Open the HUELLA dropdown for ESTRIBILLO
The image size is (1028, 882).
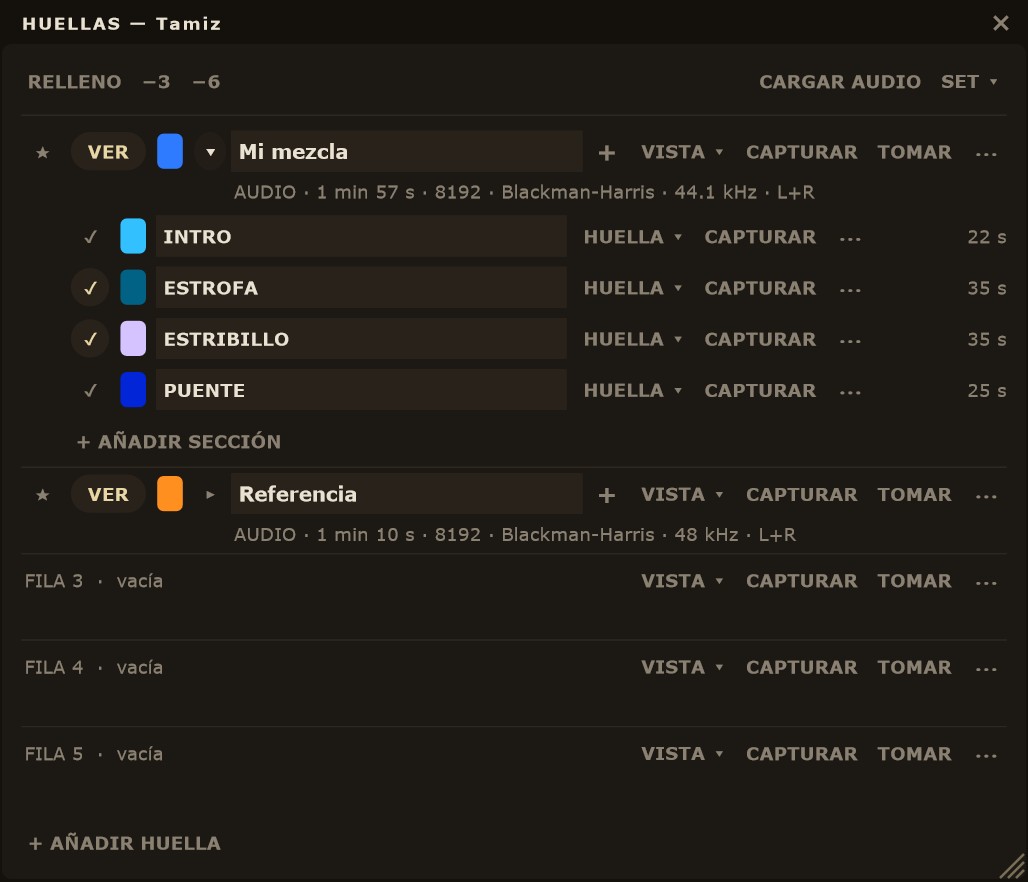[x=633, y=339]
